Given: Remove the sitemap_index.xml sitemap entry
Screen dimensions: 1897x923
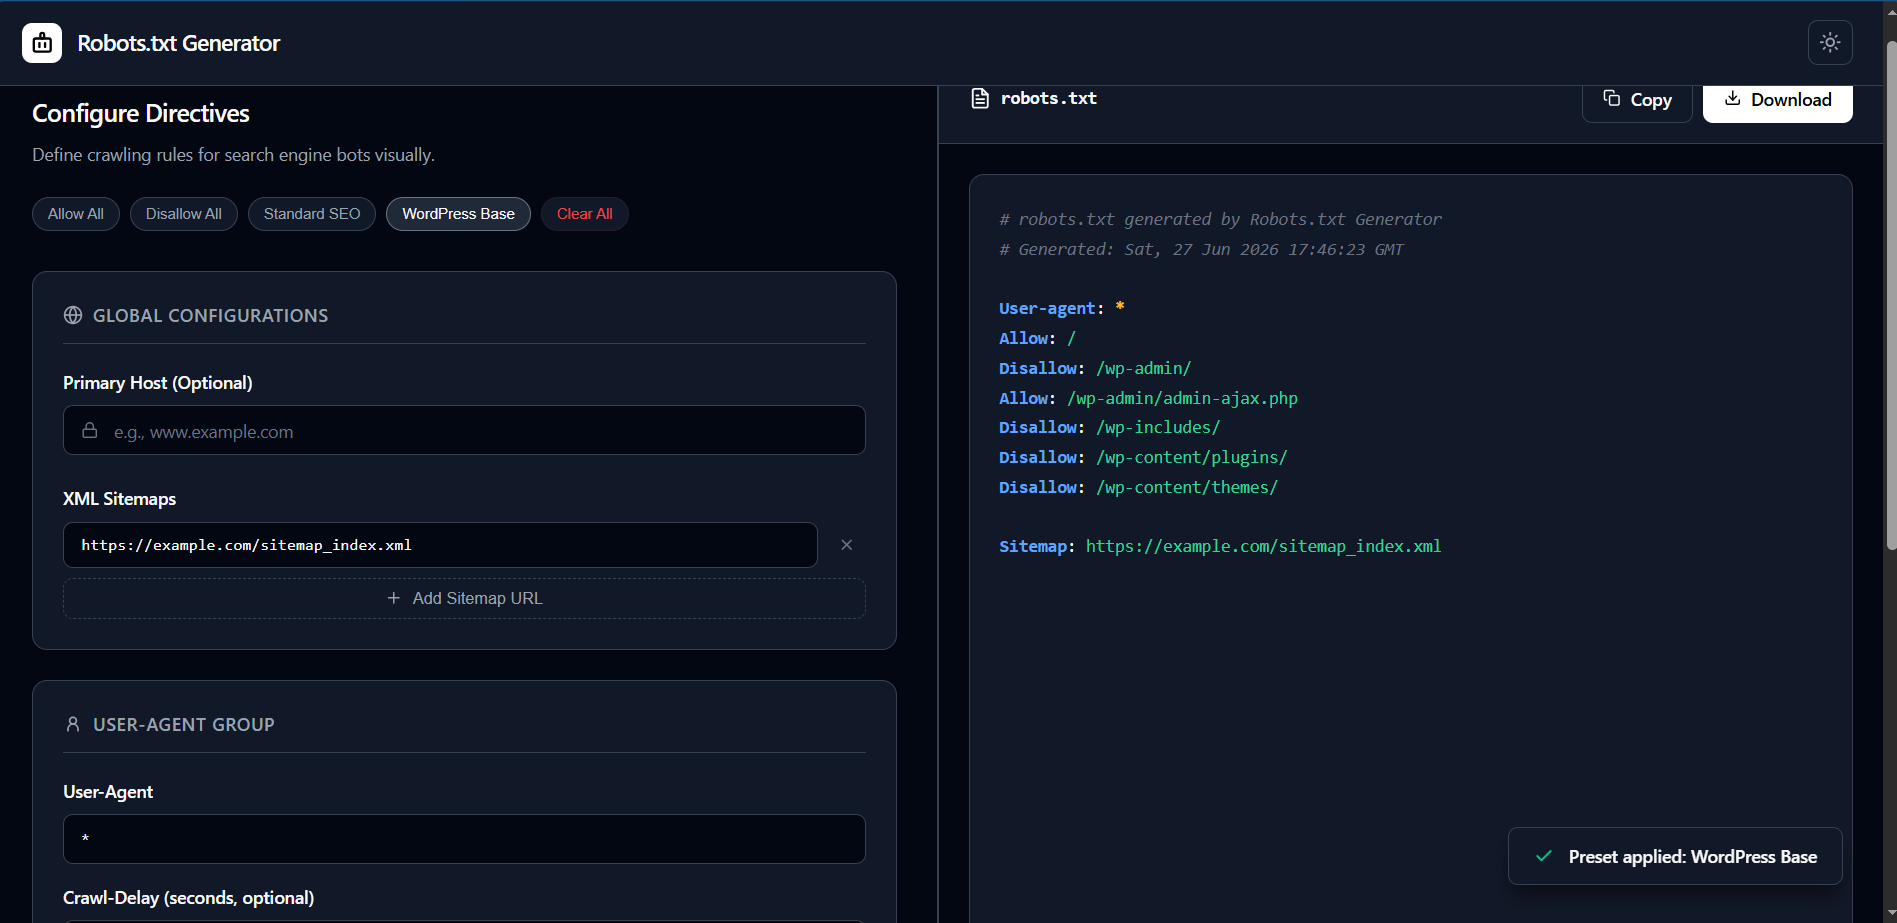Looking at the screenshot, I should tap(847, 545).
